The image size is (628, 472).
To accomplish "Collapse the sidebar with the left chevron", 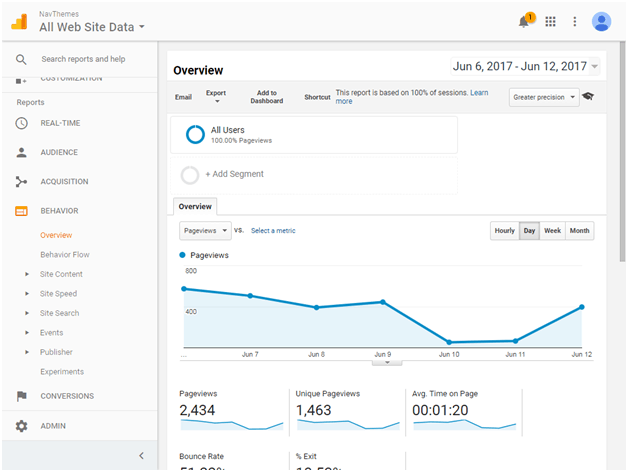I will click(x=141, y=456).
